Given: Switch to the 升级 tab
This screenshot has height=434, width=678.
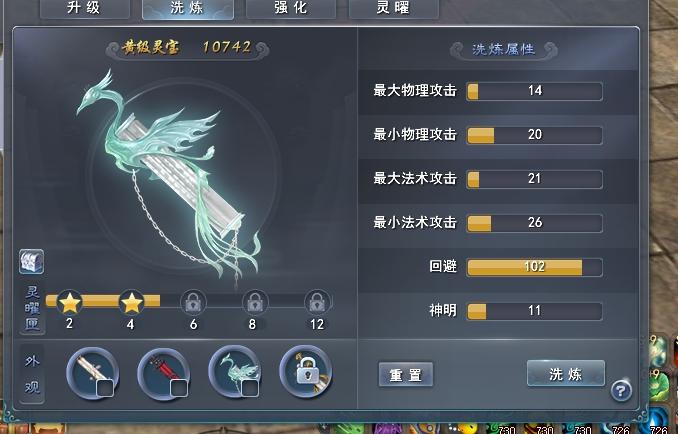Looking at the screenshot, I should [x=84, y=9].
